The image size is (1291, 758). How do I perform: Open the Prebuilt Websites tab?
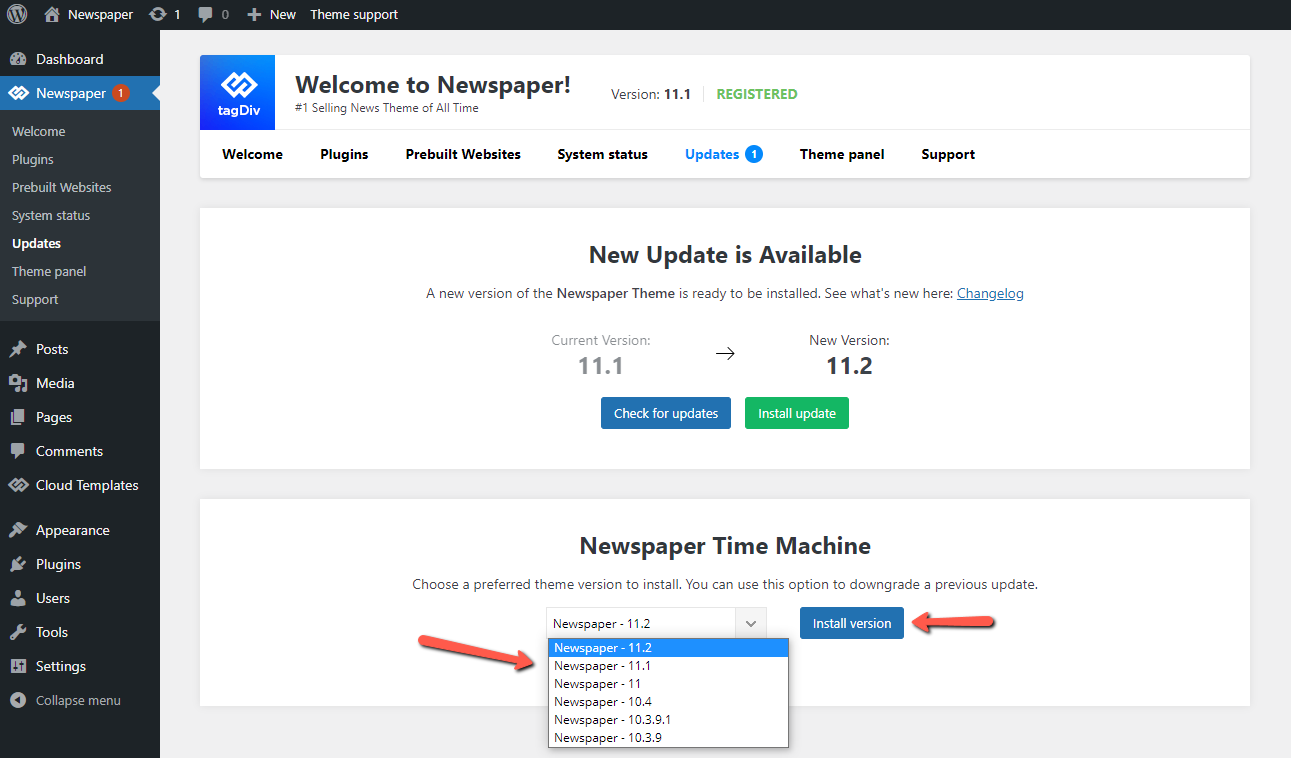pyautogui.click(x=463, y=154)
